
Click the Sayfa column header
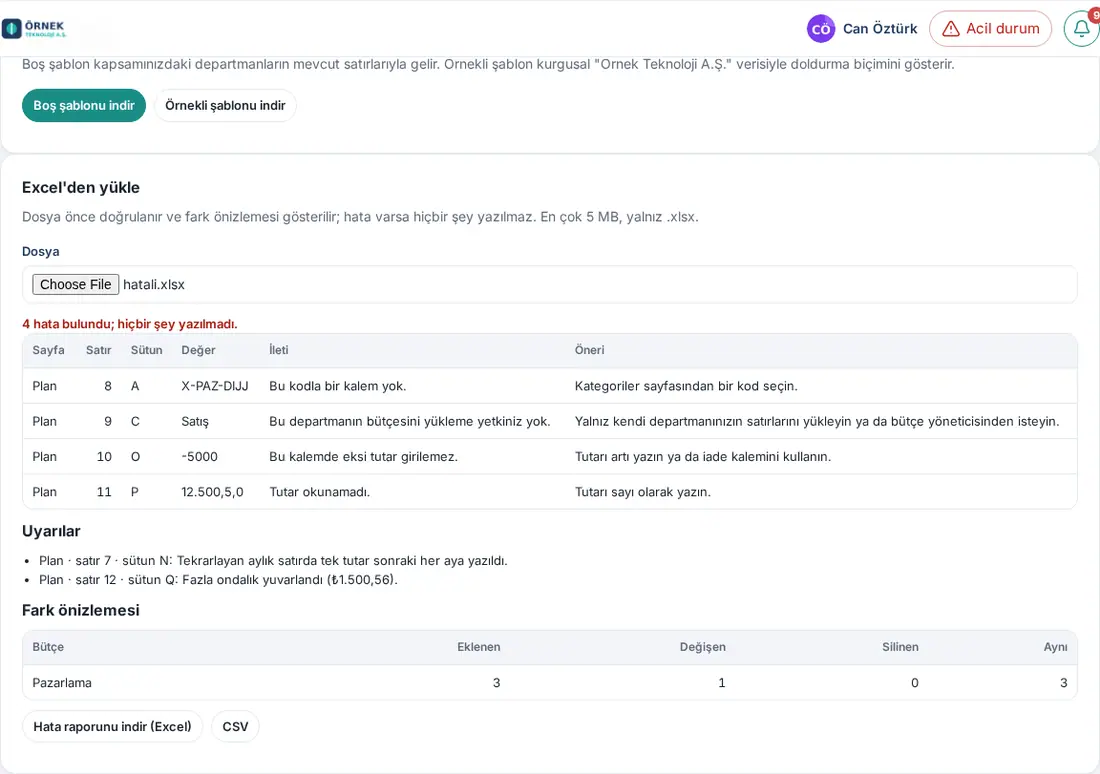coord(48,350)
